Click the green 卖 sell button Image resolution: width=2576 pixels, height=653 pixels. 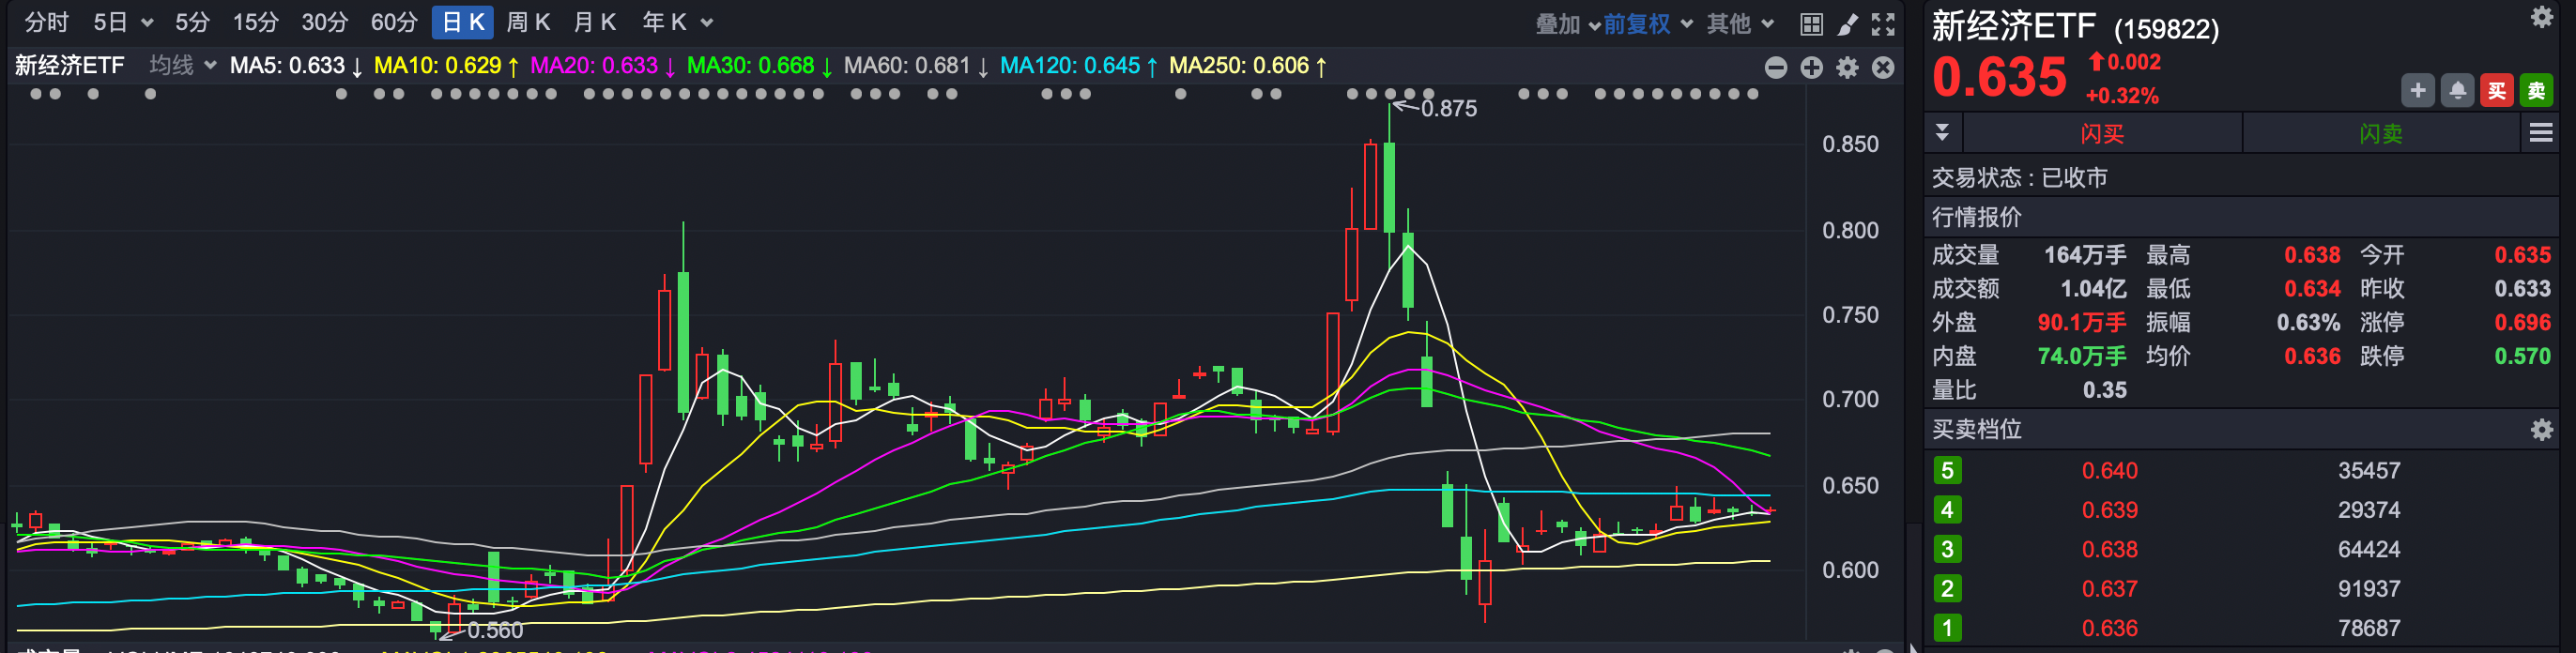[x=2536, y=91]
